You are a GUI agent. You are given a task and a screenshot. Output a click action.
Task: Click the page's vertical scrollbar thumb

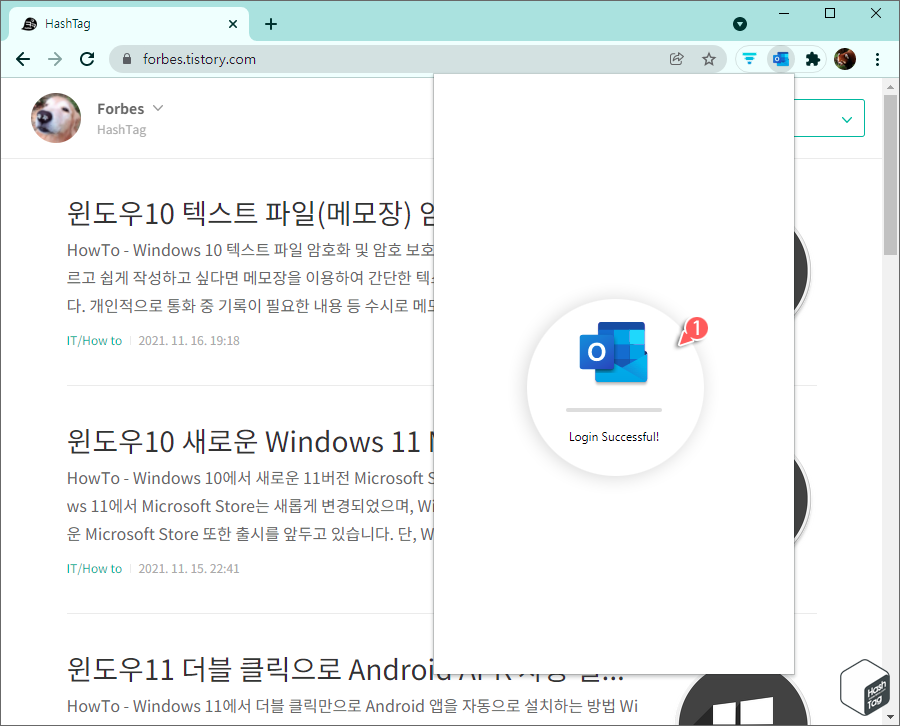coord(890,175)
